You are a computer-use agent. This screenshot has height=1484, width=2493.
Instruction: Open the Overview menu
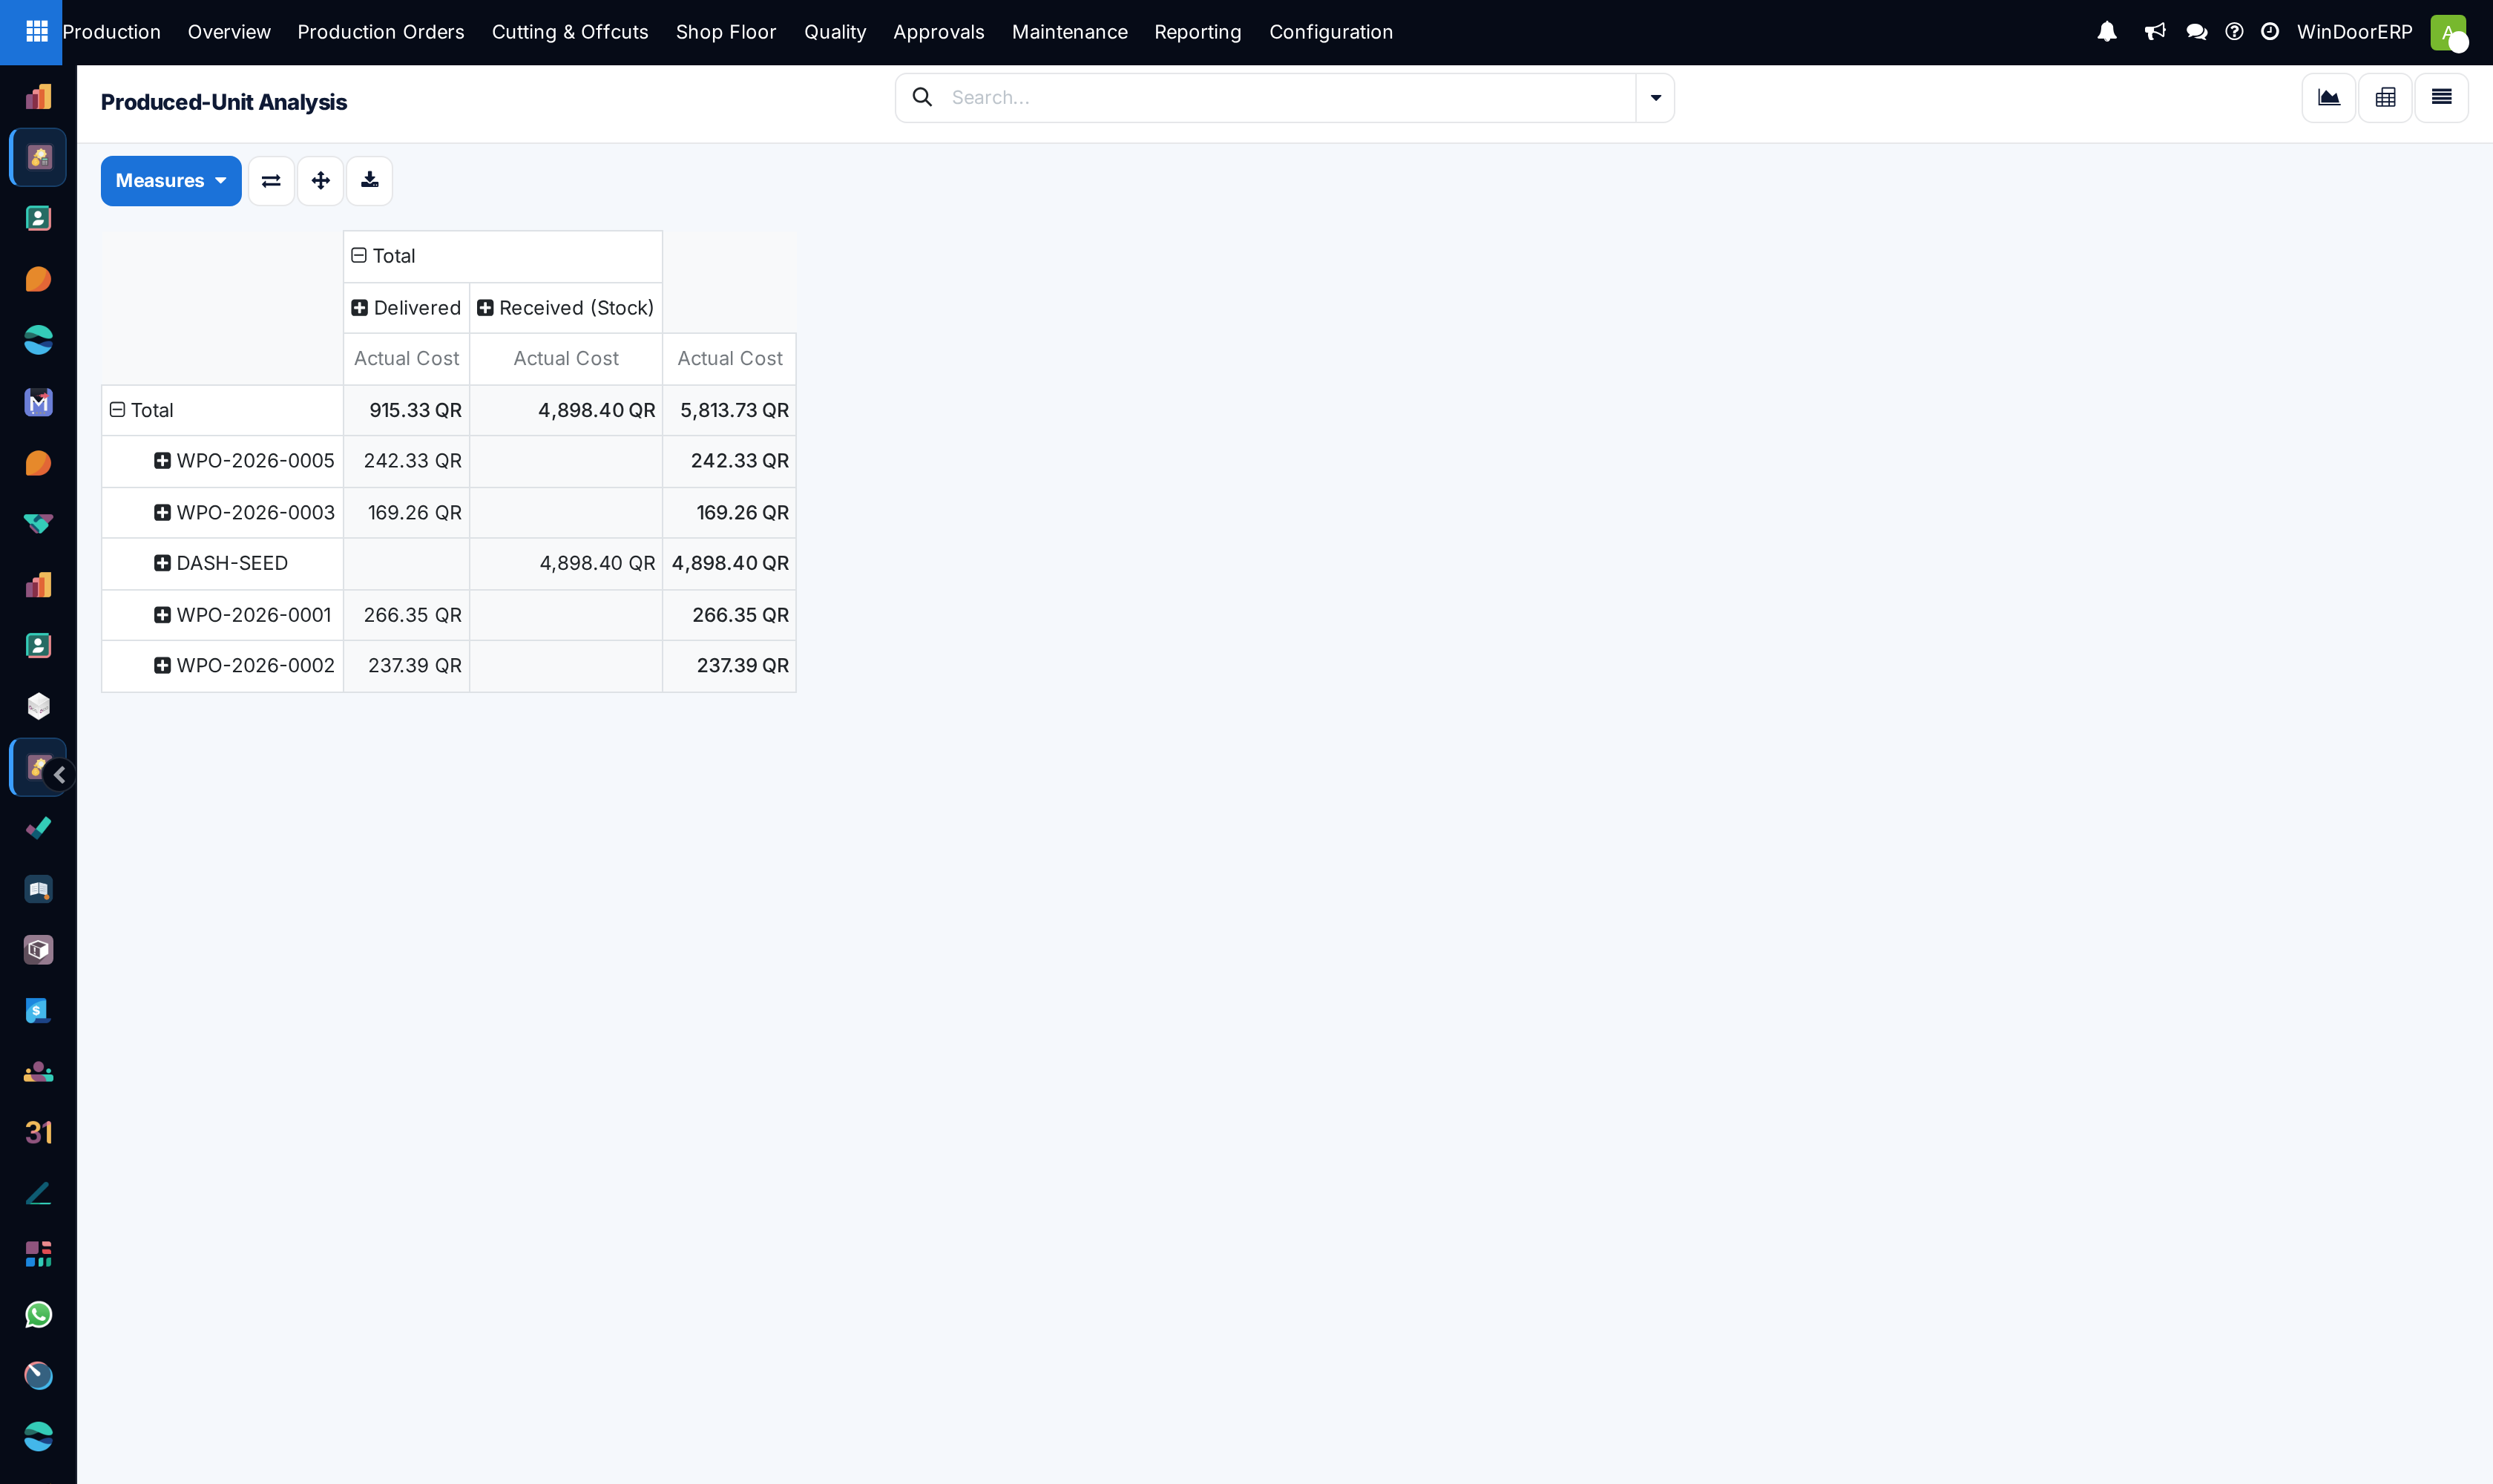point(229,32)
